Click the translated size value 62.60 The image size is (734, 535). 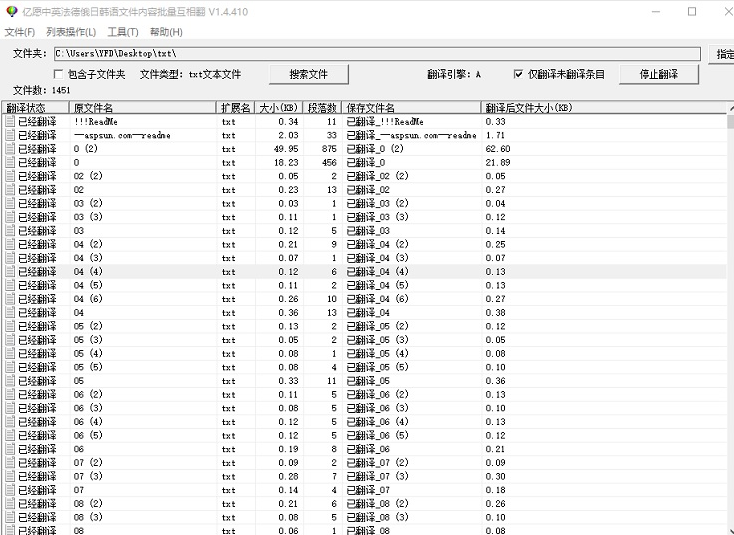point(498,149)
